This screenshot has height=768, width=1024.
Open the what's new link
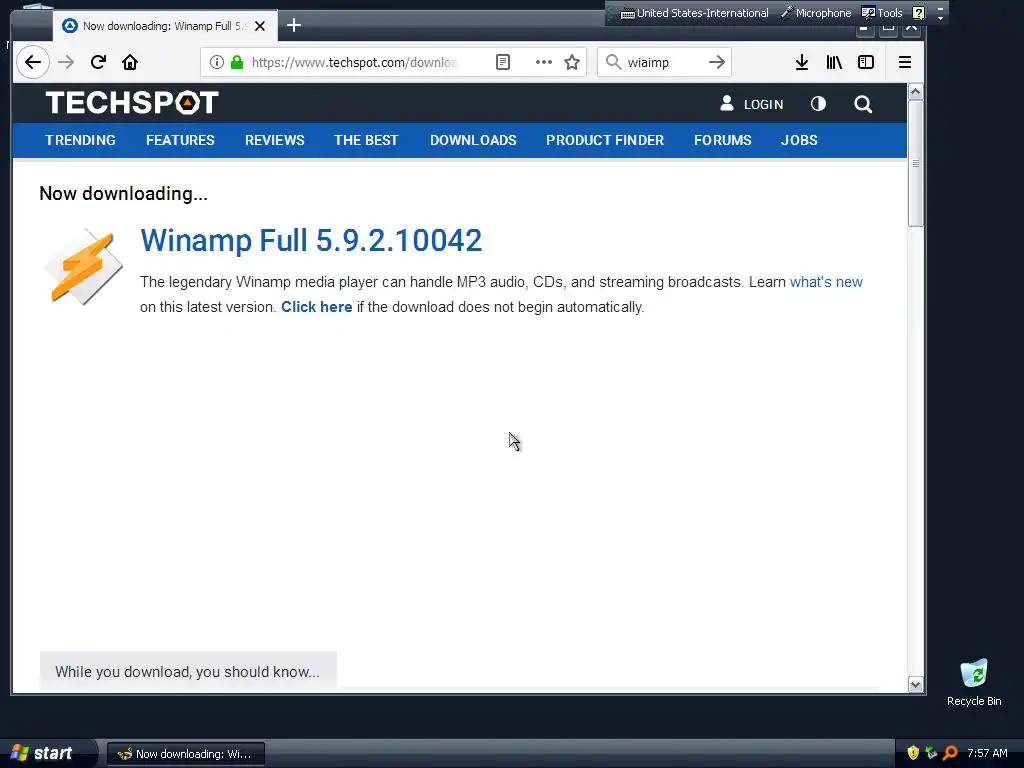click(826, 282)
